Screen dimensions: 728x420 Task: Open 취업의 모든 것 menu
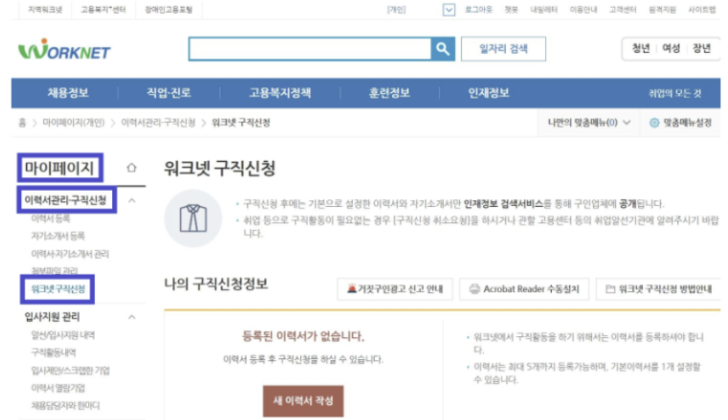675,93
